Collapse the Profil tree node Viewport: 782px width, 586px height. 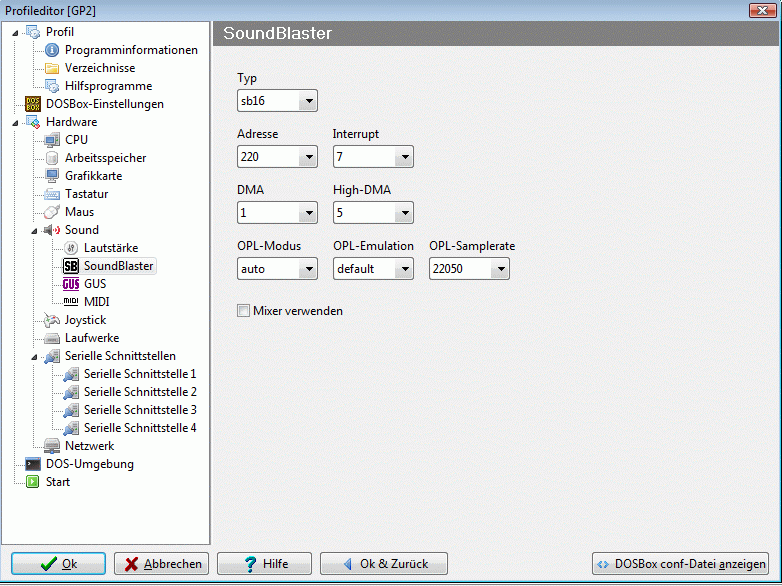[x=15, y=33]
